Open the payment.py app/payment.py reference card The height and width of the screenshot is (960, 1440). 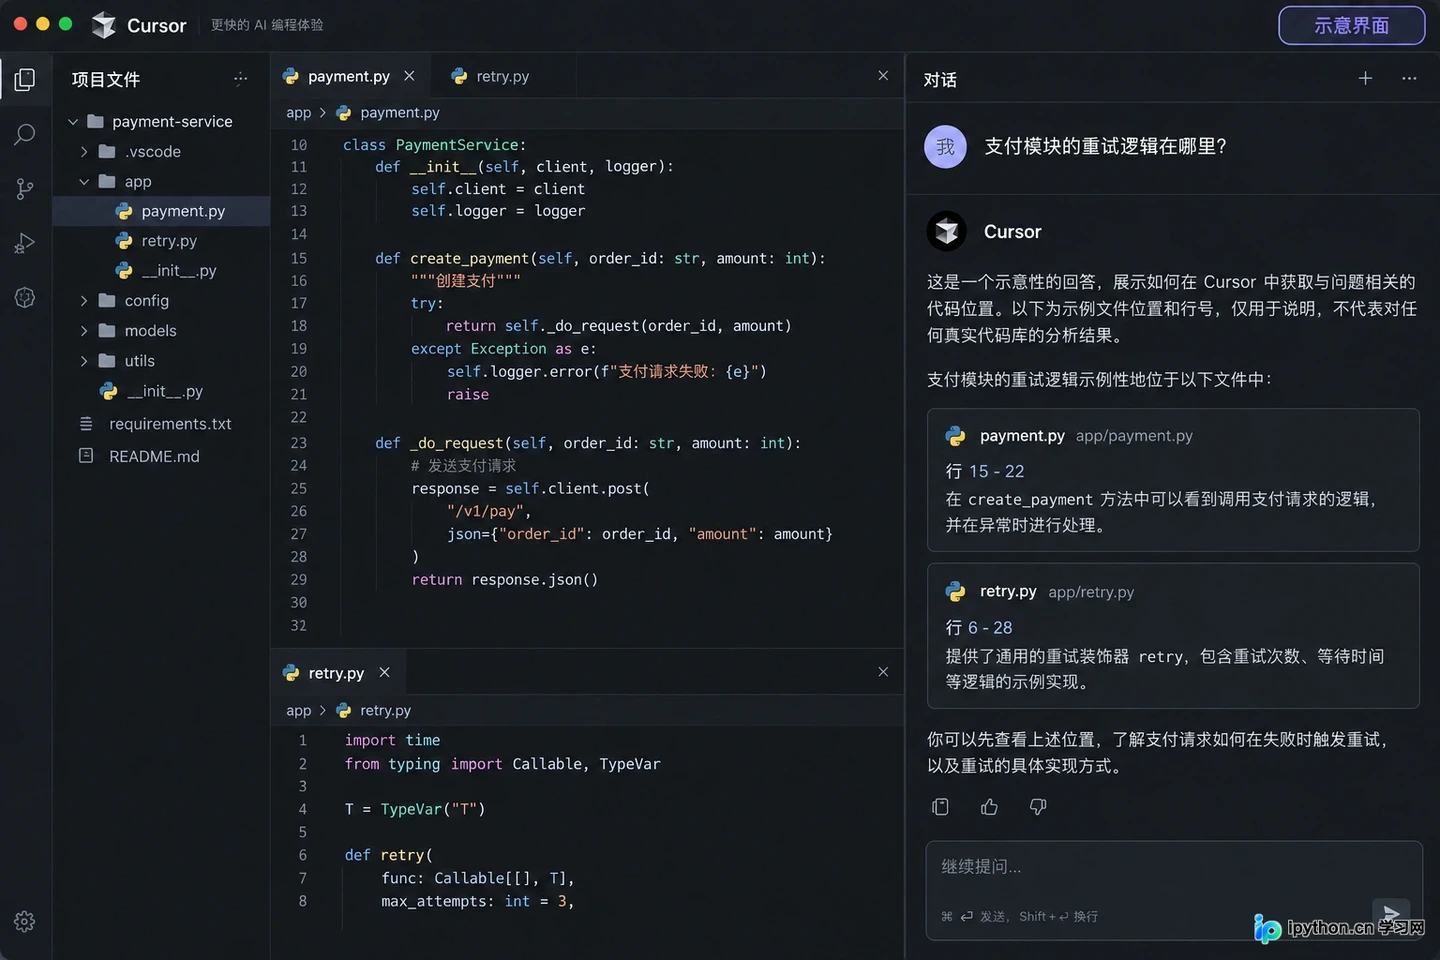1173,480
